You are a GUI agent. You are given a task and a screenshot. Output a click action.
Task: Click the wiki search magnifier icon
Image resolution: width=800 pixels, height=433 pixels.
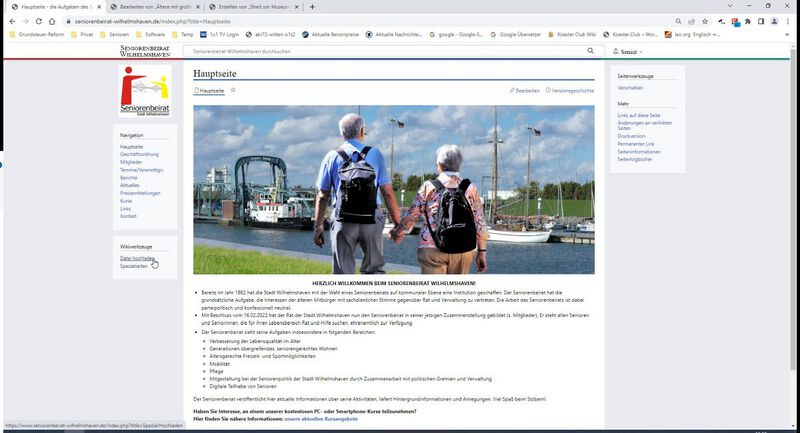pyautogui.click(x=590, y=51)
